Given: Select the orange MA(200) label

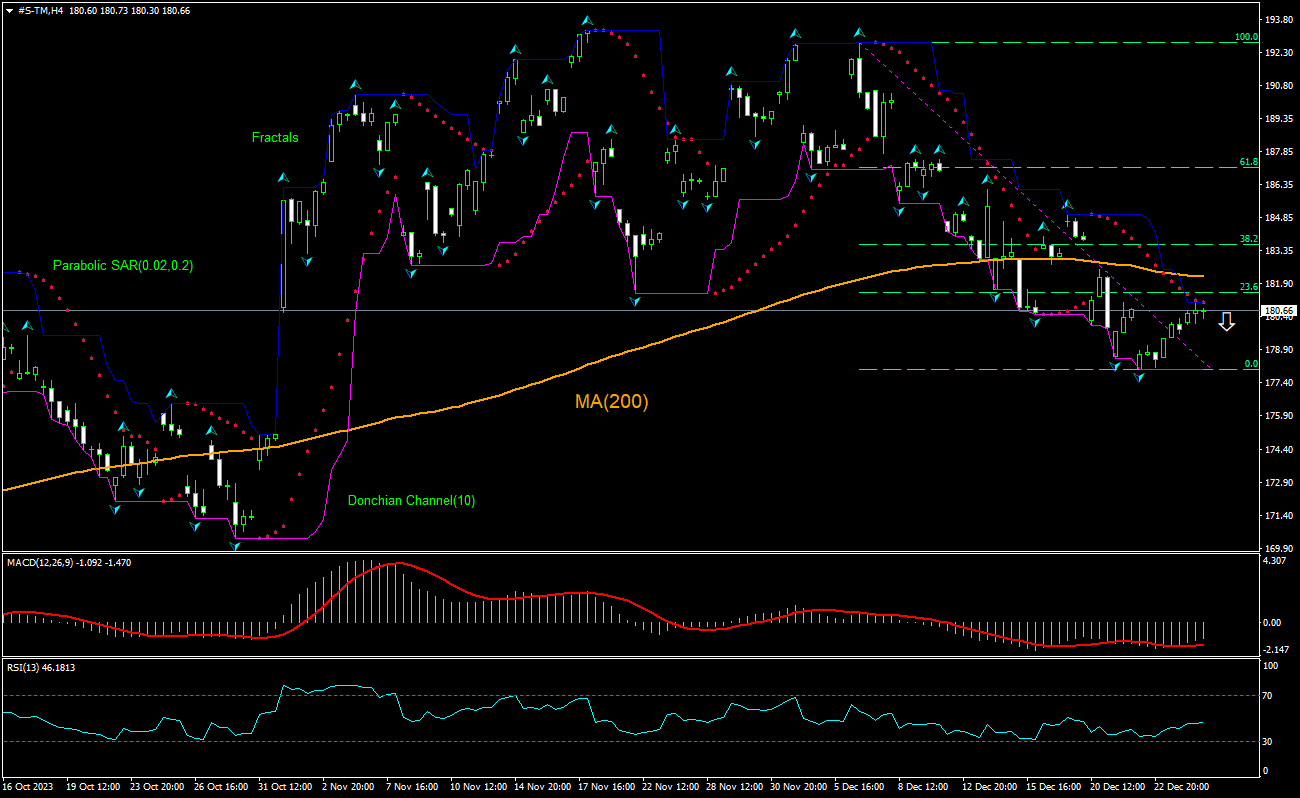Looking at the screenshot, I should click(x=611, y=402).
